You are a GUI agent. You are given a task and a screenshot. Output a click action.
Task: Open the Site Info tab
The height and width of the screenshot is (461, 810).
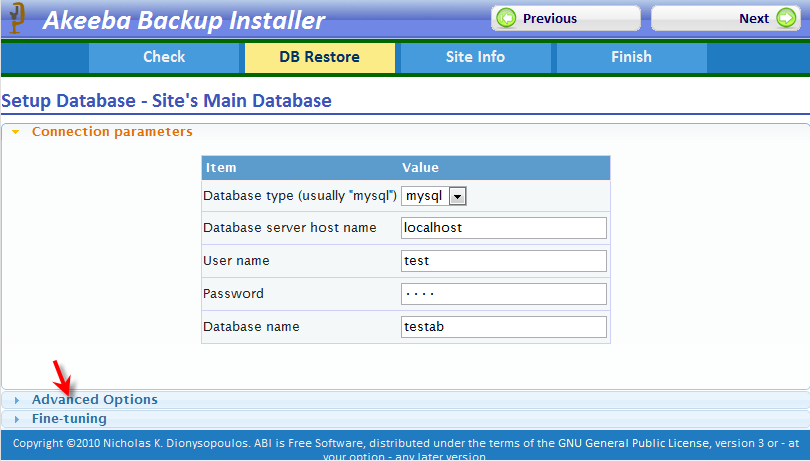(x=476, y=57)
